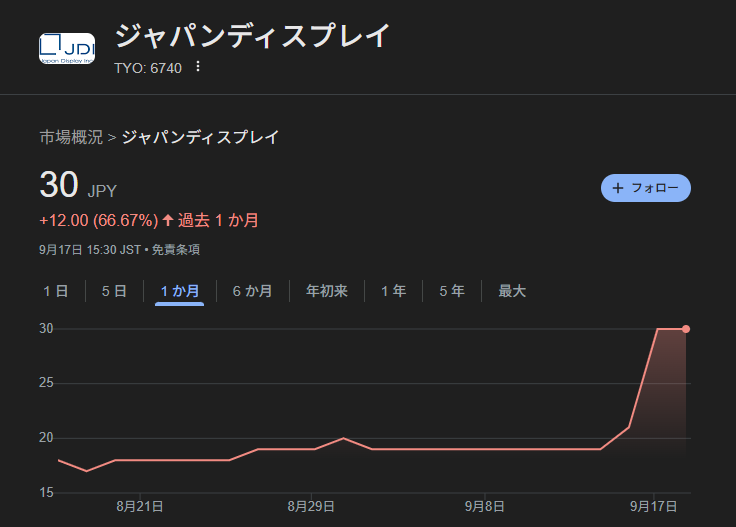736x527 pixels.
Task: Click the up arrow beside 過去 1 か月
Action: coord(168,220)
